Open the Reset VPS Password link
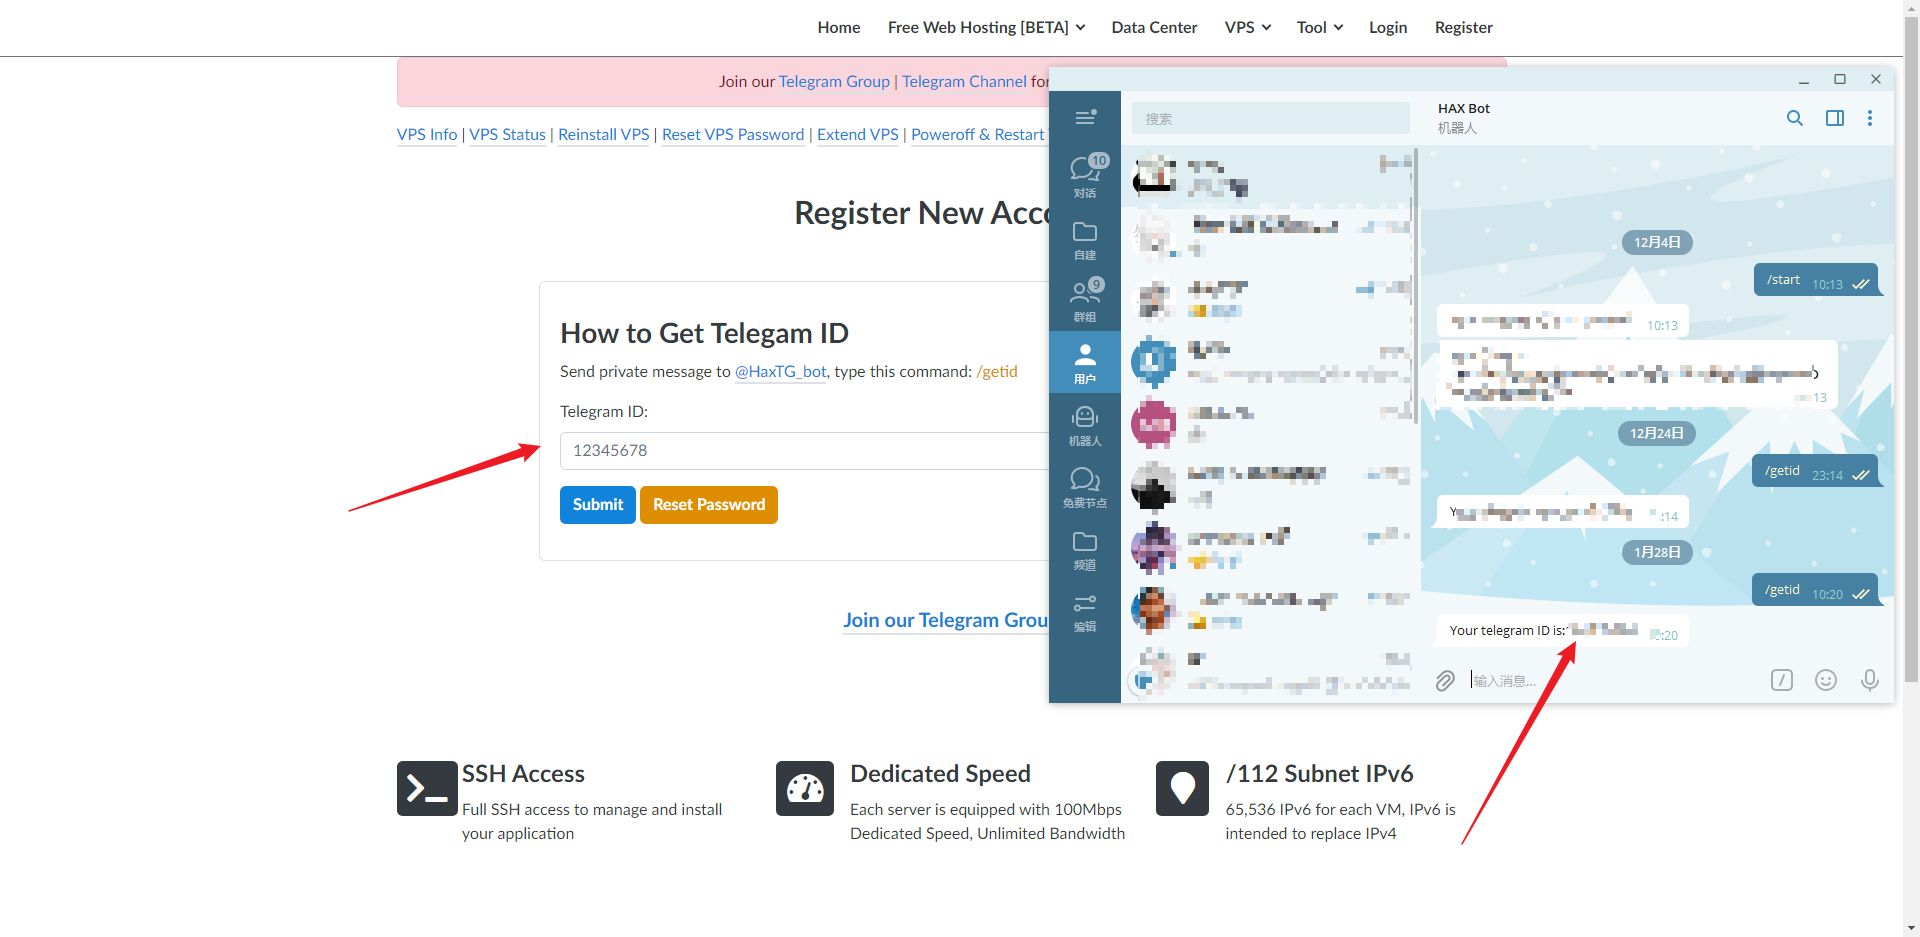 733,135
